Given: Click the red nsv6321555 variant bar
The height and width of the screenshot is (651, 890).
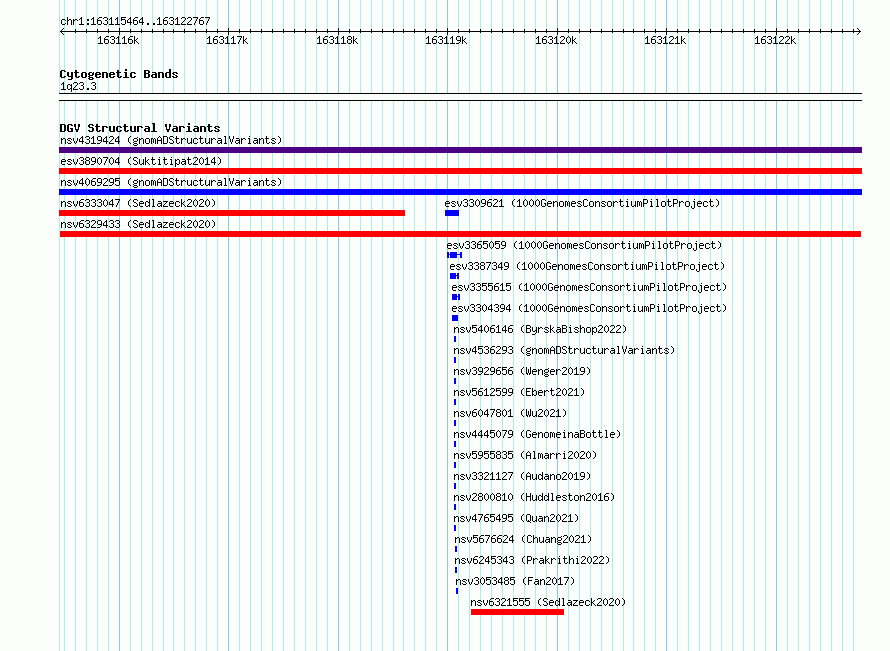Looking at the screenshot, I should point(517,612).
